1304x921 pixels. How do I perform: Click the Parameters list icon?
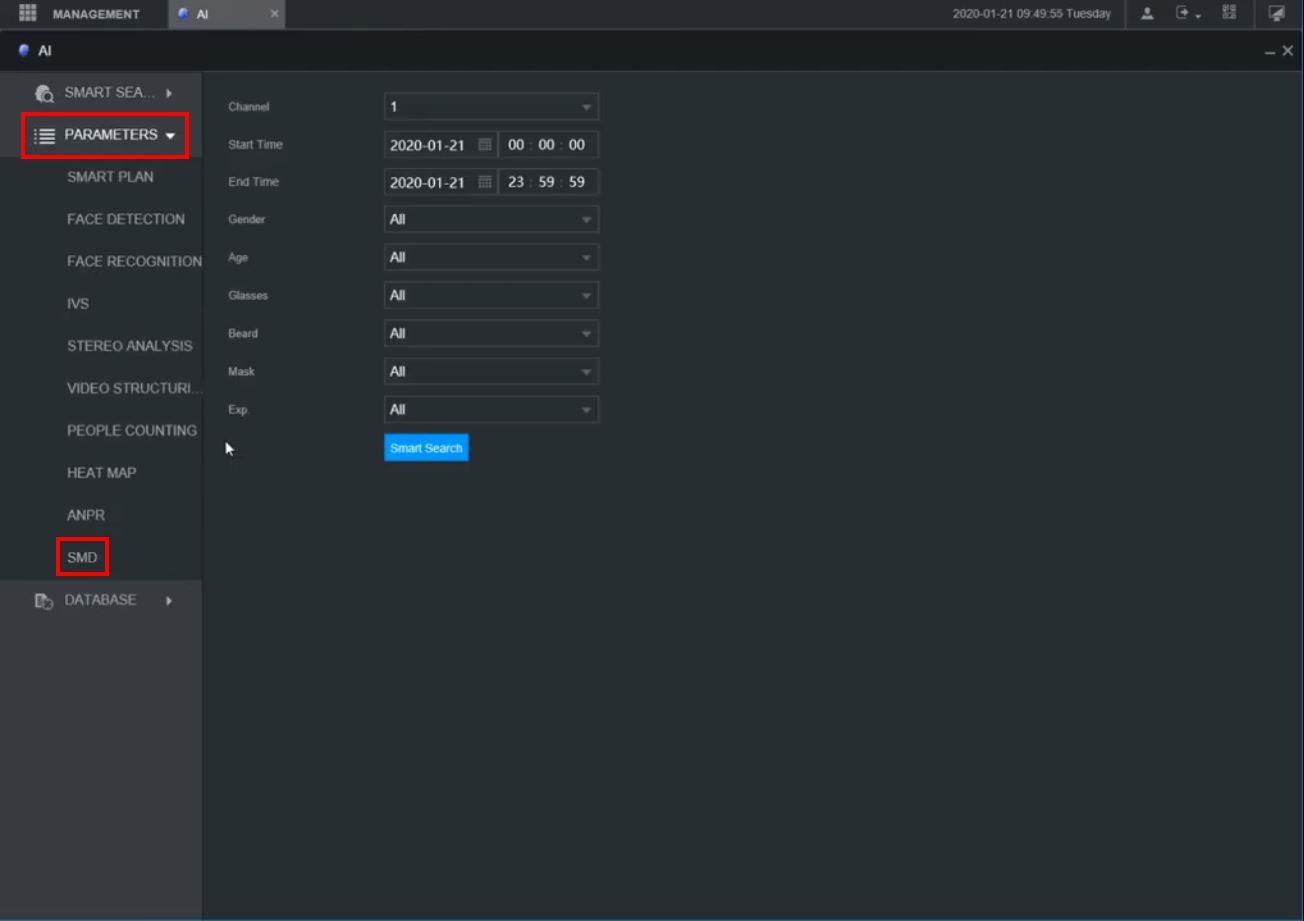point(44,135)
